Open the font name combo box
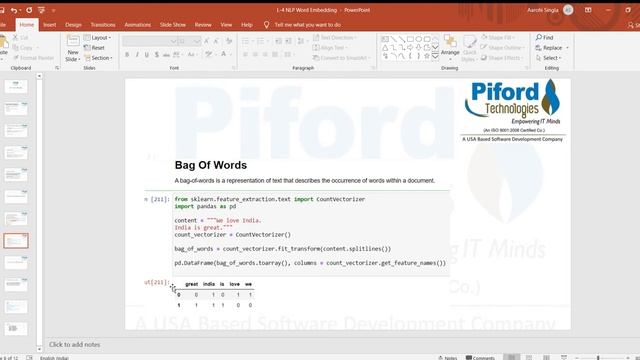Image resolution: width=640 pixels, height=360 pixels. click(149, 41)
